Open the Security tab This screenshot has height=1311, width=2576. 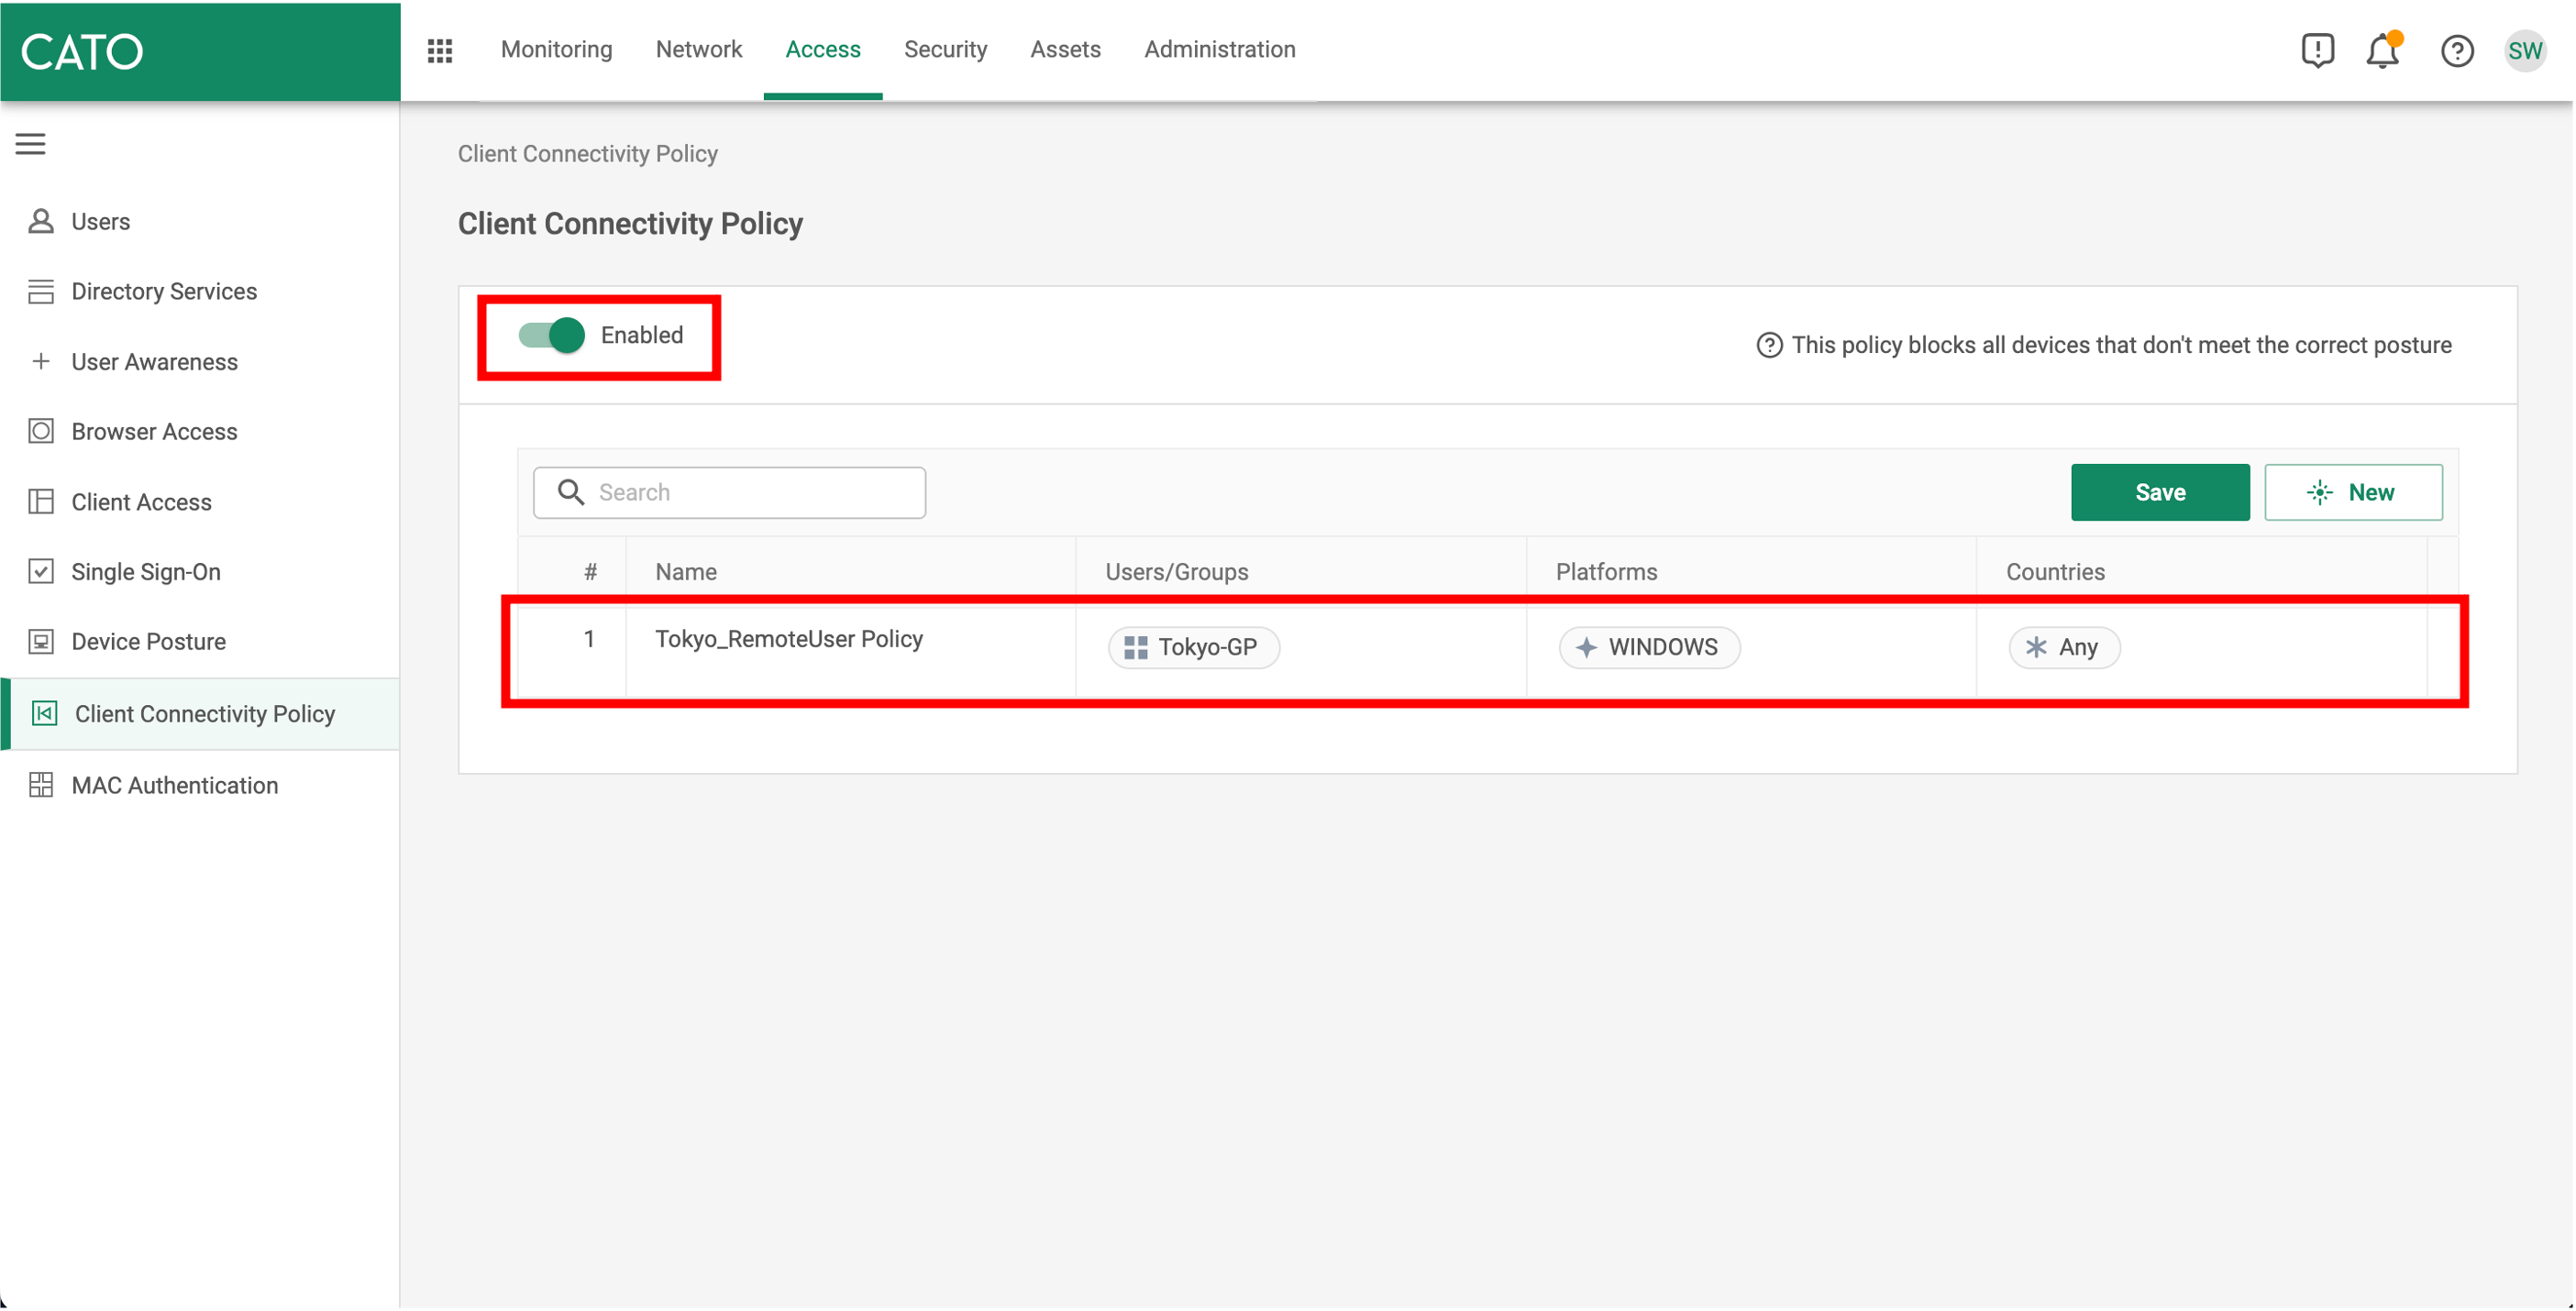(945, 49)
